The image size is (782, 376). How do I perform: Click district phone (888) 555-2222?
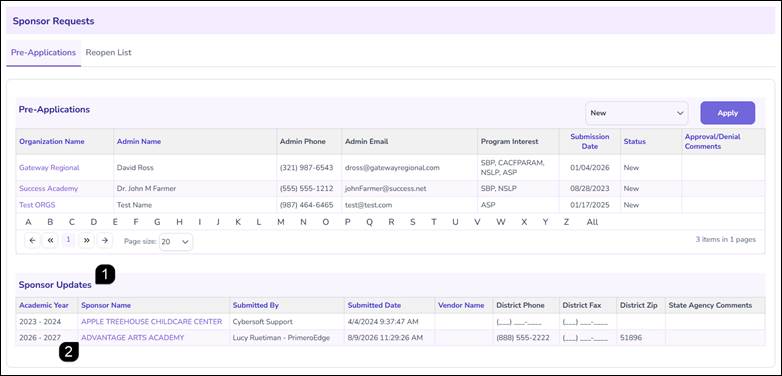523,338
